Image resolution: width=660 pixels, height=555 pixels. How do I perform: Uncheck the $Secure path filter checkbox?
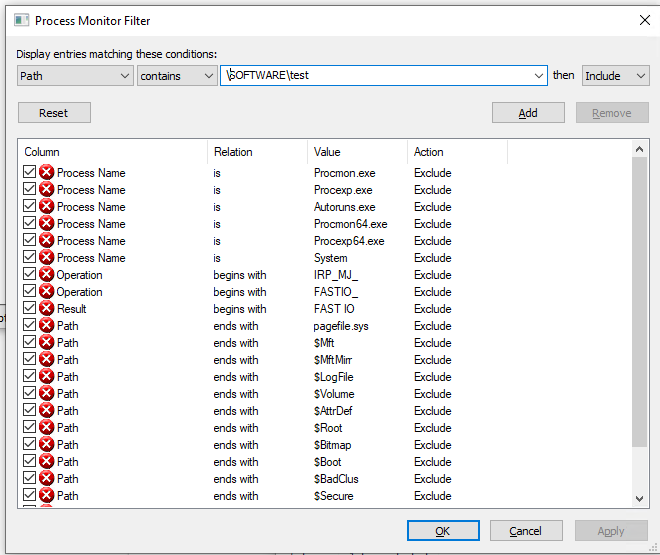29,494
